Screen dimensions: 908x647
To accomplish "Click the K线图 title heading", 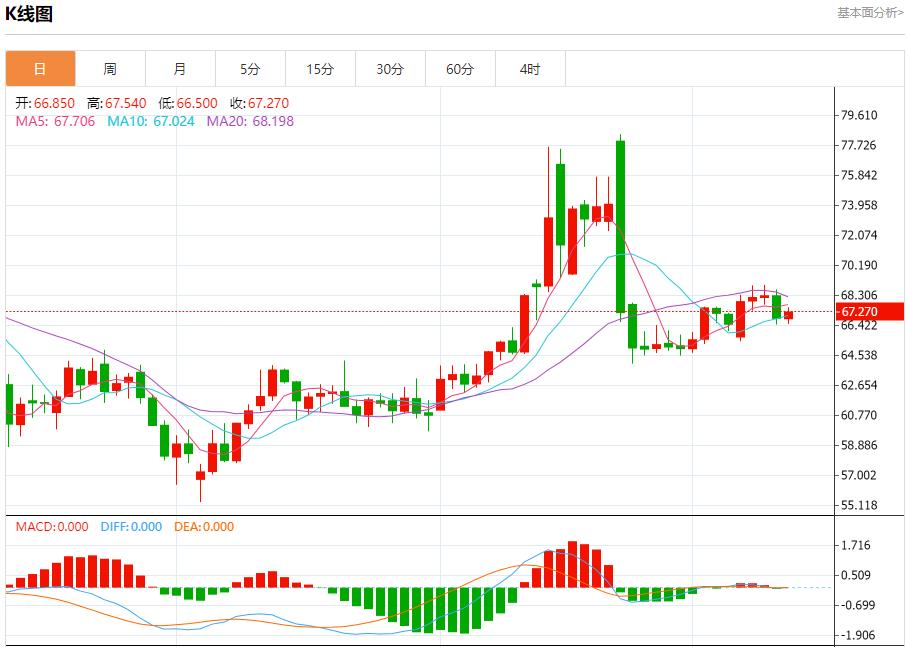I will [30, 14].
